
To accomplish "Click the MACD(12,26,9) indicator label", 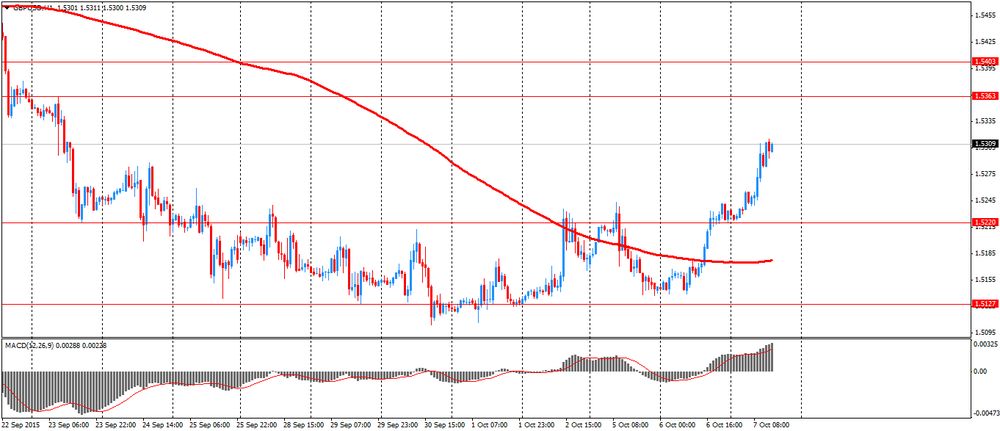I will tap(29, 346).
